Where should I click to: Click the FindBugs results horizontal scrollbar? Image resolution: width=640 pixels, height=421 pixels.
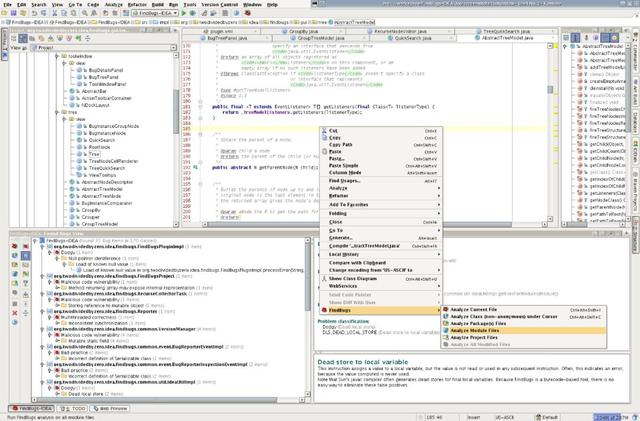[155, 400]
